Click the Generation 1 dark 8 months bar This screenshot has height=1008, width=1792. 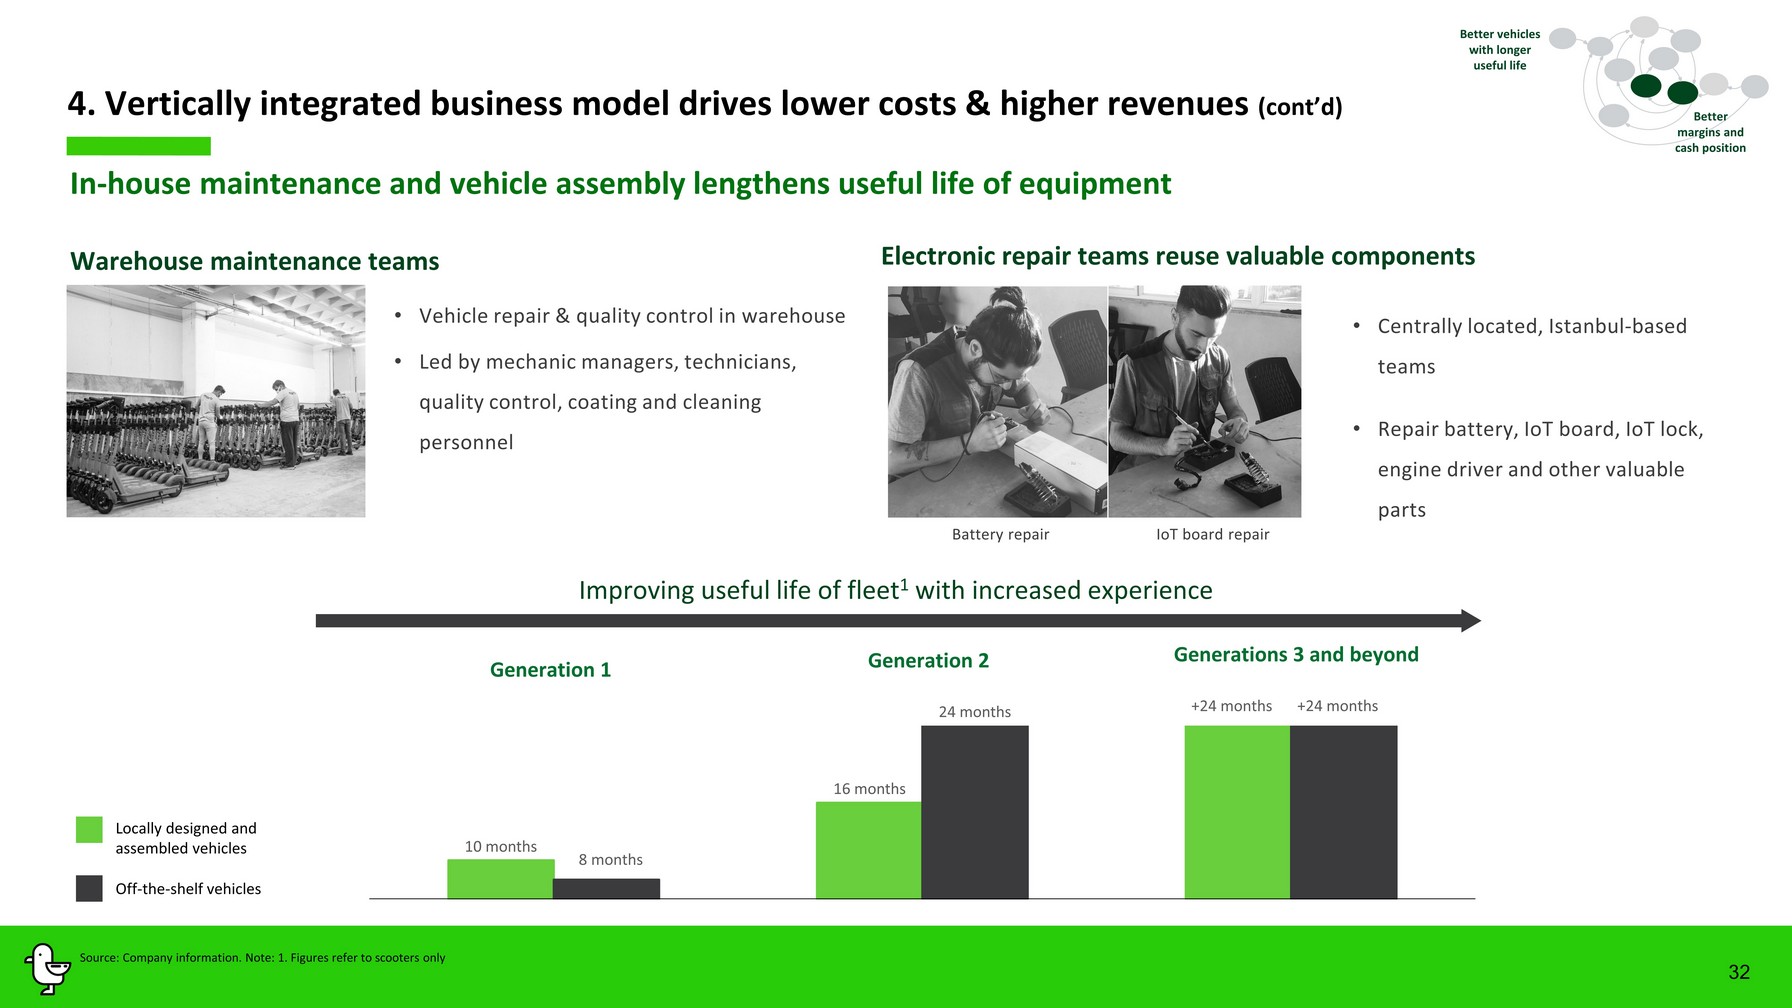point(606,888)
